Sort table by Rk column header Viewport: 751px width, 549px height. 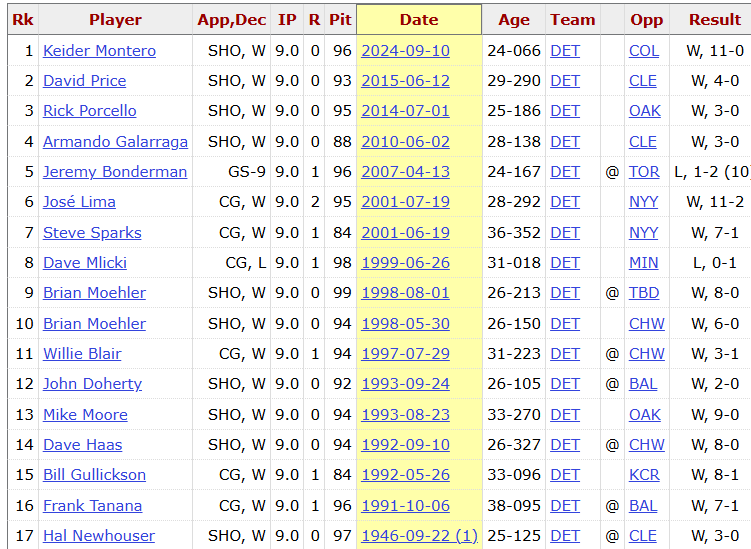click(x=23, y=20)
